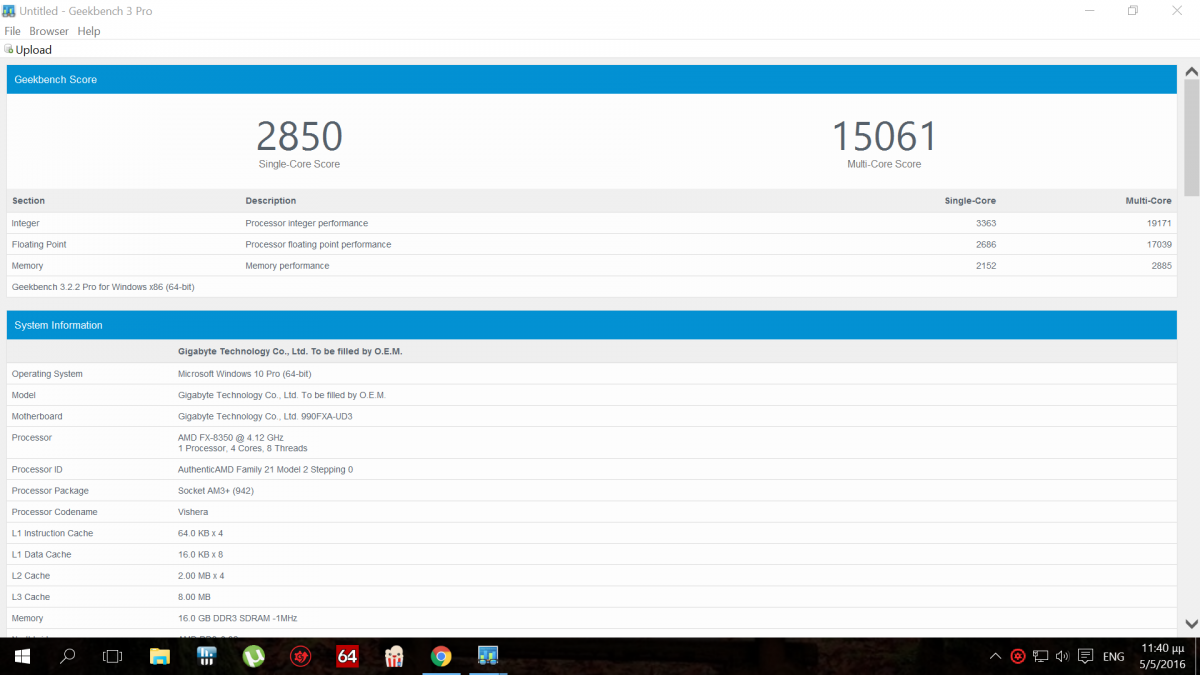Open the Action Center notifications icon
The width and height of the screenshot is (1200, 675).
coord(1085,656)
